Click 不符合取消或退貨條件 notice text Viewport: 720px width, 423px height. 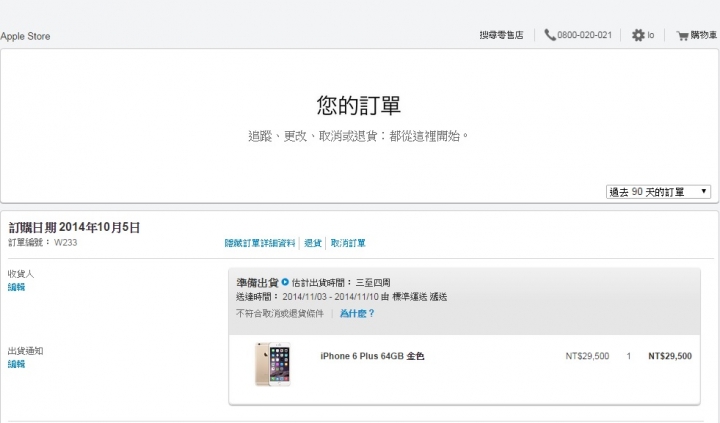point(280,313)
